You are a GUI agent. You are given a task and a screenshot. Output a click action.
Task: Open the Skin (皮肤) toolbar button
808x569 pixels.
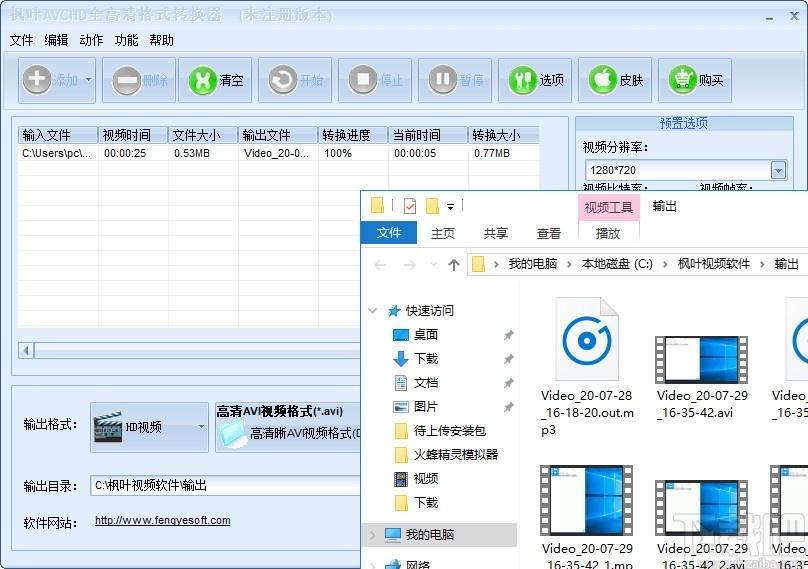pos(615,80)
